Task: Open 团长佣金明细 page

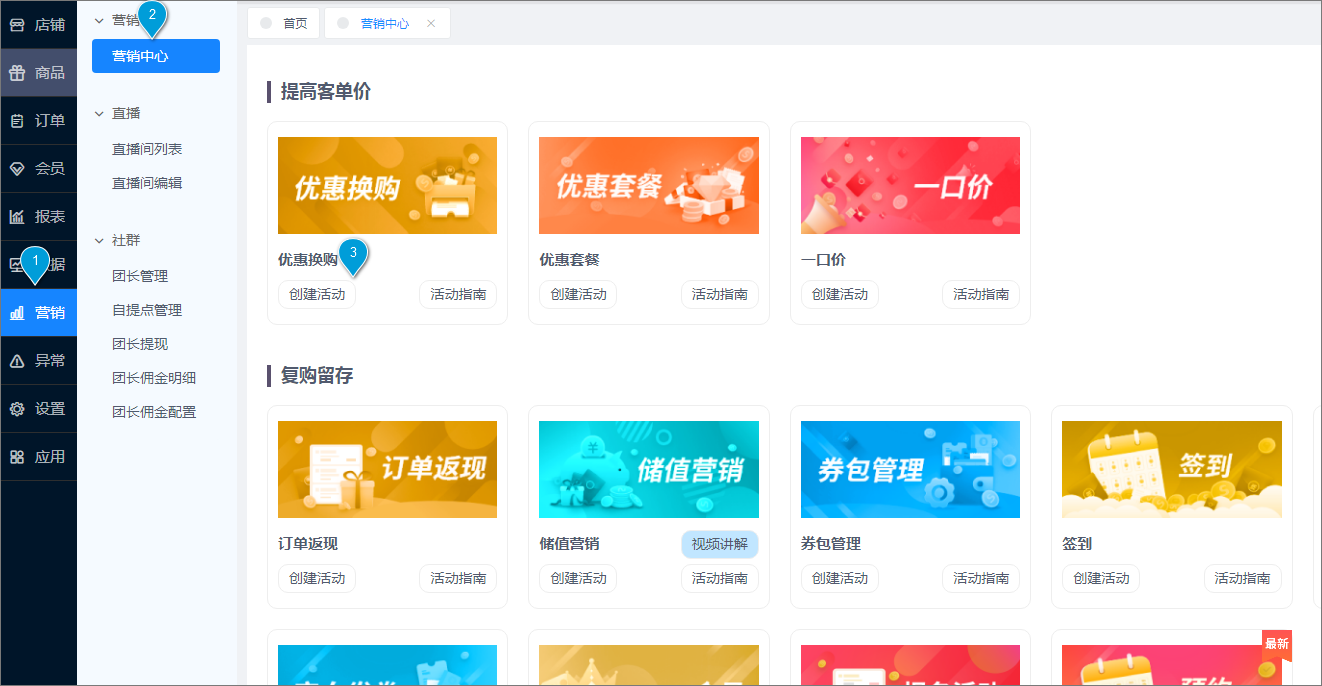Action: (154, 378)
